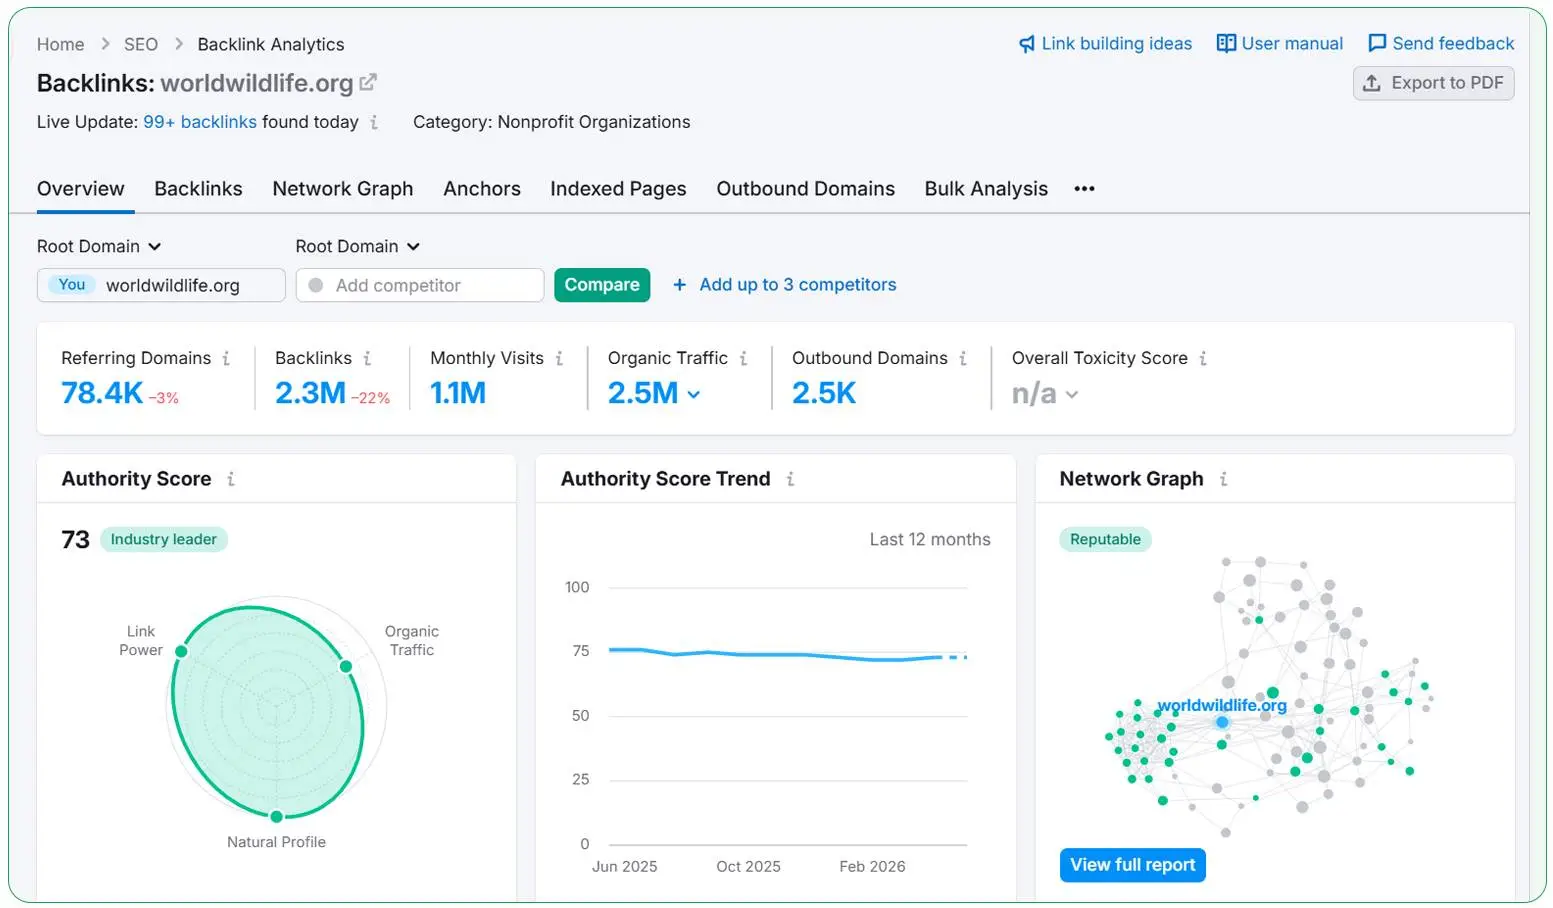Open the Network Graph tab

pyautogui.click(x=343, y=189)
